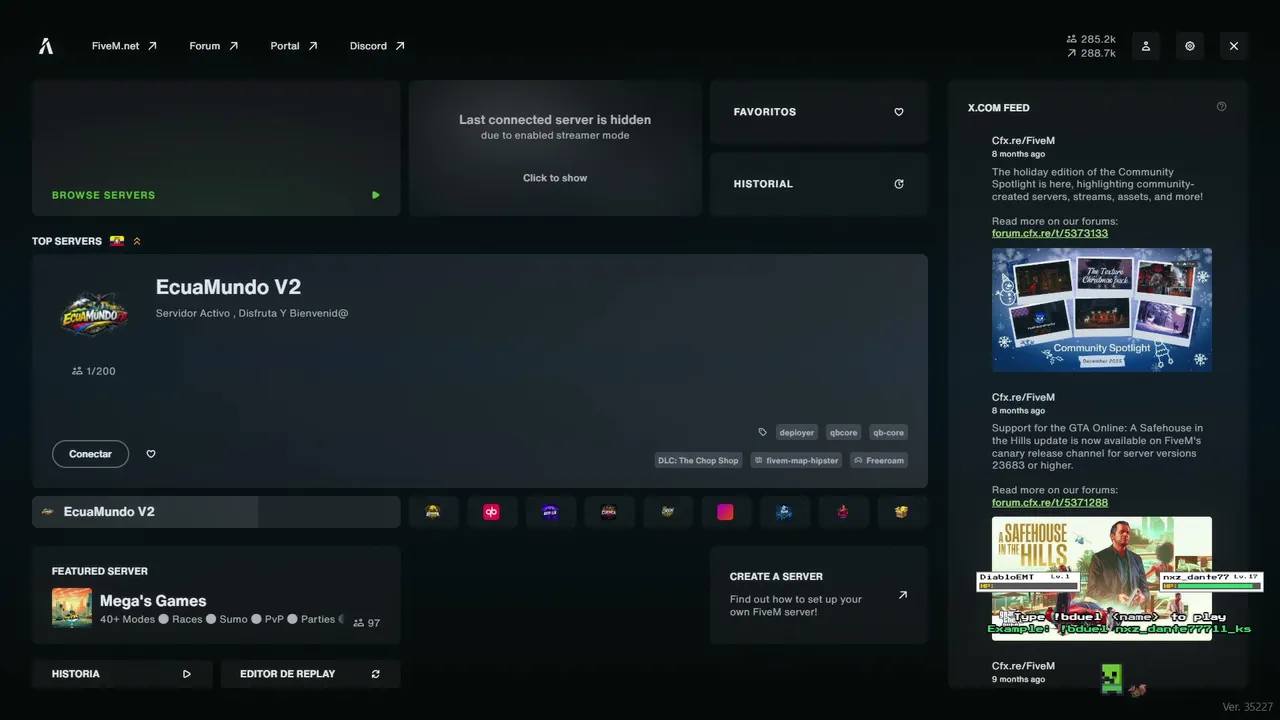The height and width of the screenshot is (720, 1280).
Task: Click the fivem-map-hipster tag
Action: (796, 461)
